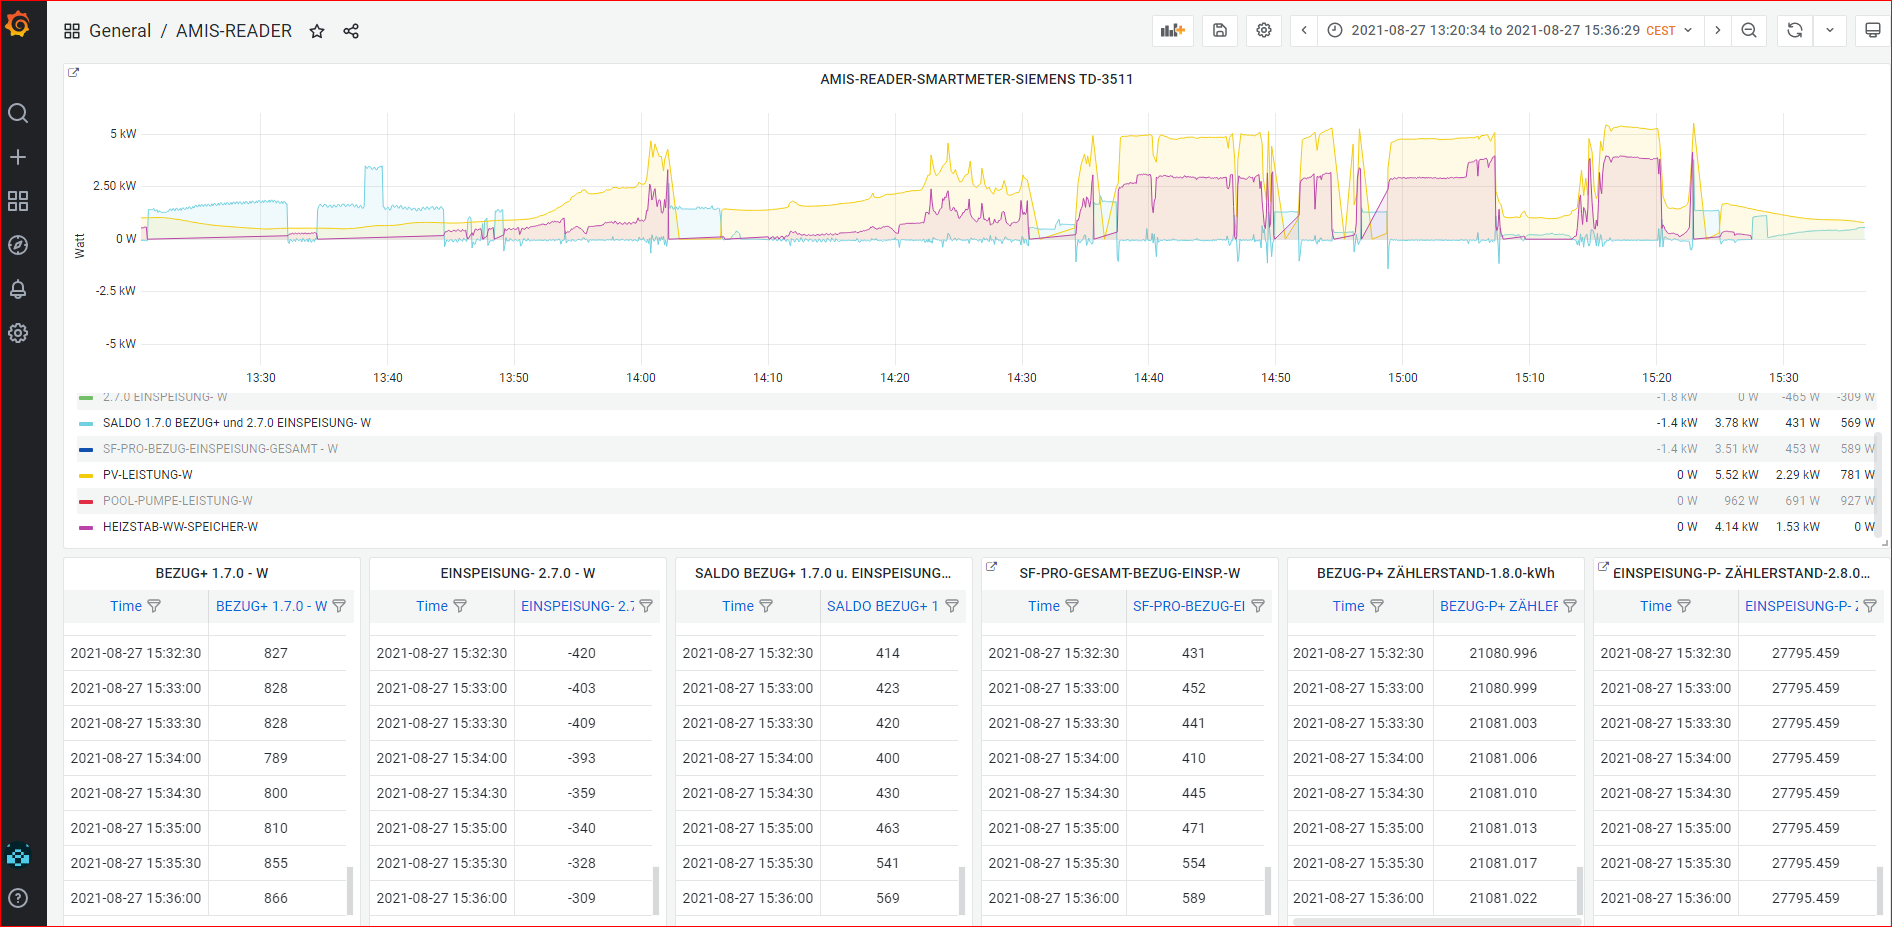Toggle SF-PRO-BEZUG-EINSPEISUNG-GESAMT series visibility
This screenshot has height=927, width=1892.
coord(220,449)
